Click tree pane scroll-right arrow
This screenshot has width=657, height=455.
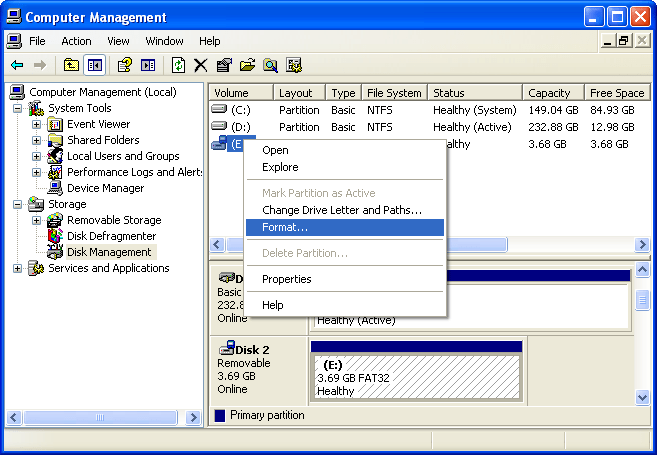click(193, 417)
